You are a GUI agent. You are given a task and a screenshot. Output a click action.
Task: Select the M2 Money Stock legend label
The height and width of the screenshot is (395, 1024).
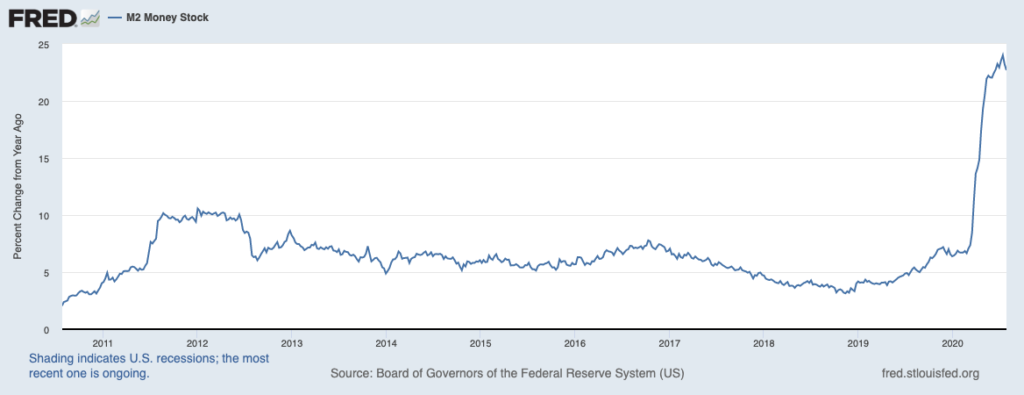[167, 18]
